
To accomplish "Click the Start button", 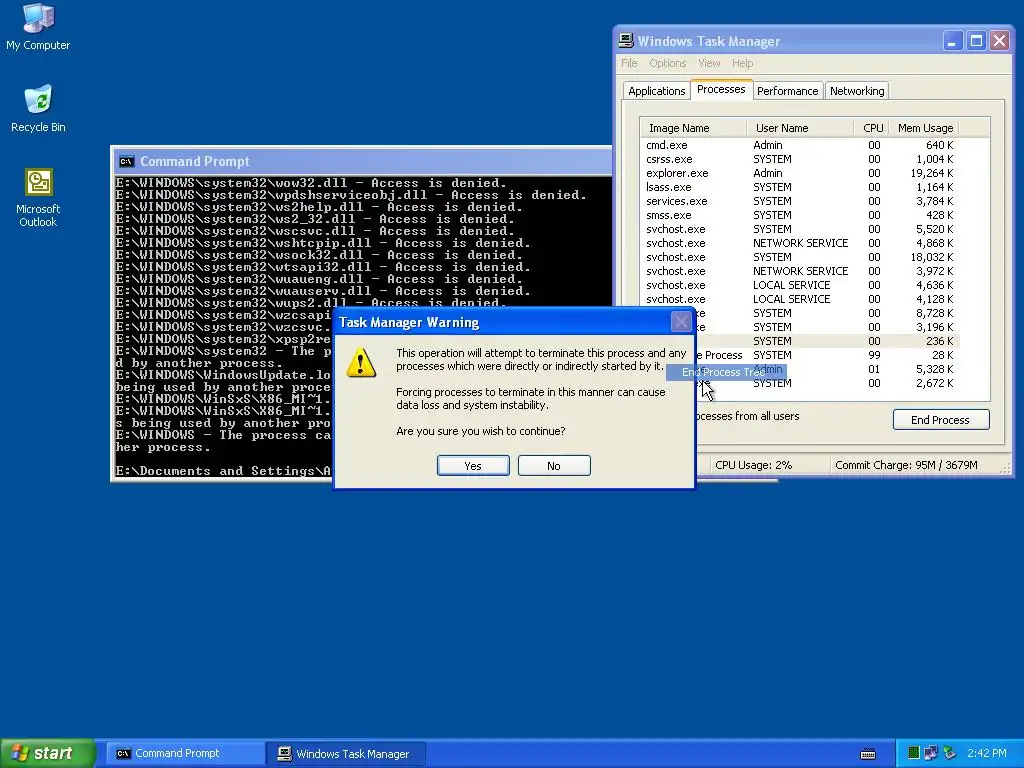I will [x=48, y=753].
